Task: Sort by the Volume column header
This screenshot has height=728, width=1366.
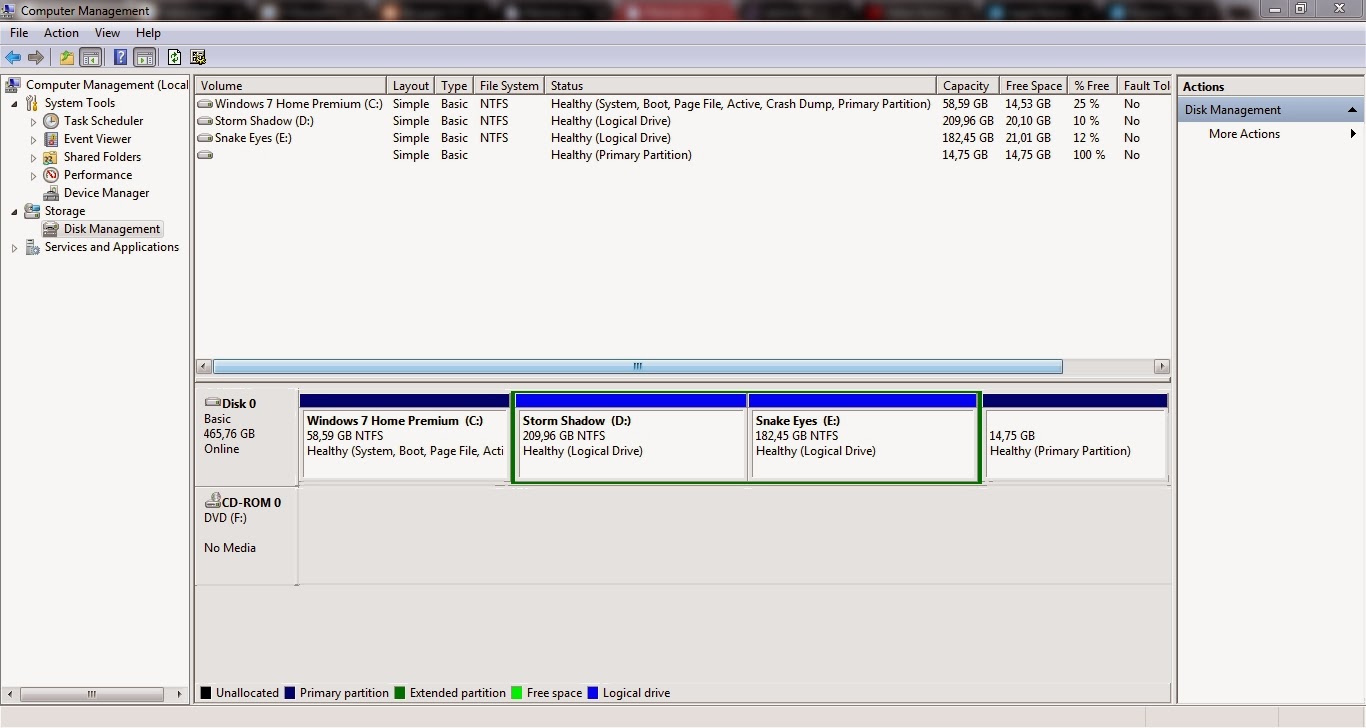Action: pyautogui.click(x=290, y=86)
